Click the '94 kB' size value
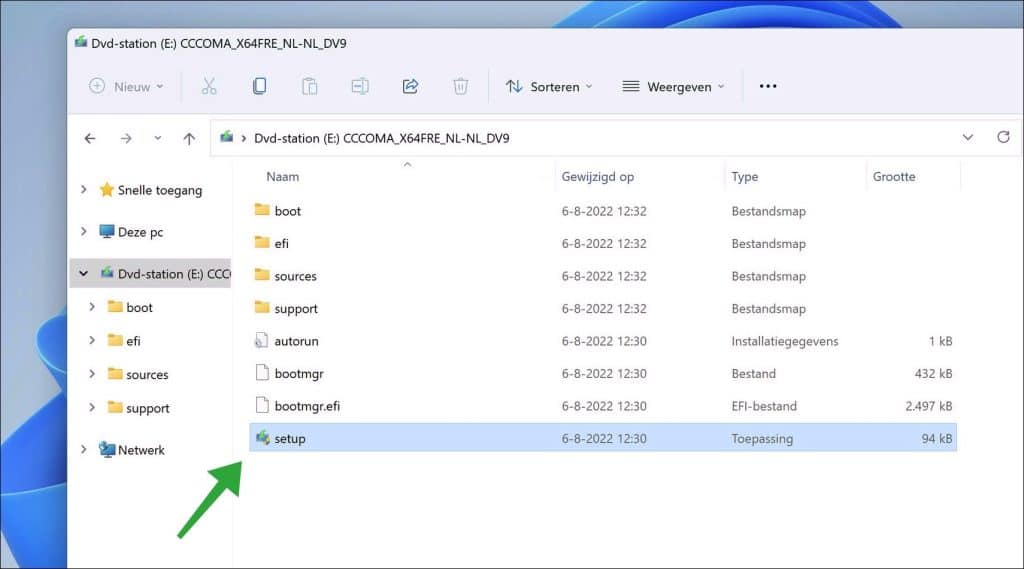 click(936, 439)
